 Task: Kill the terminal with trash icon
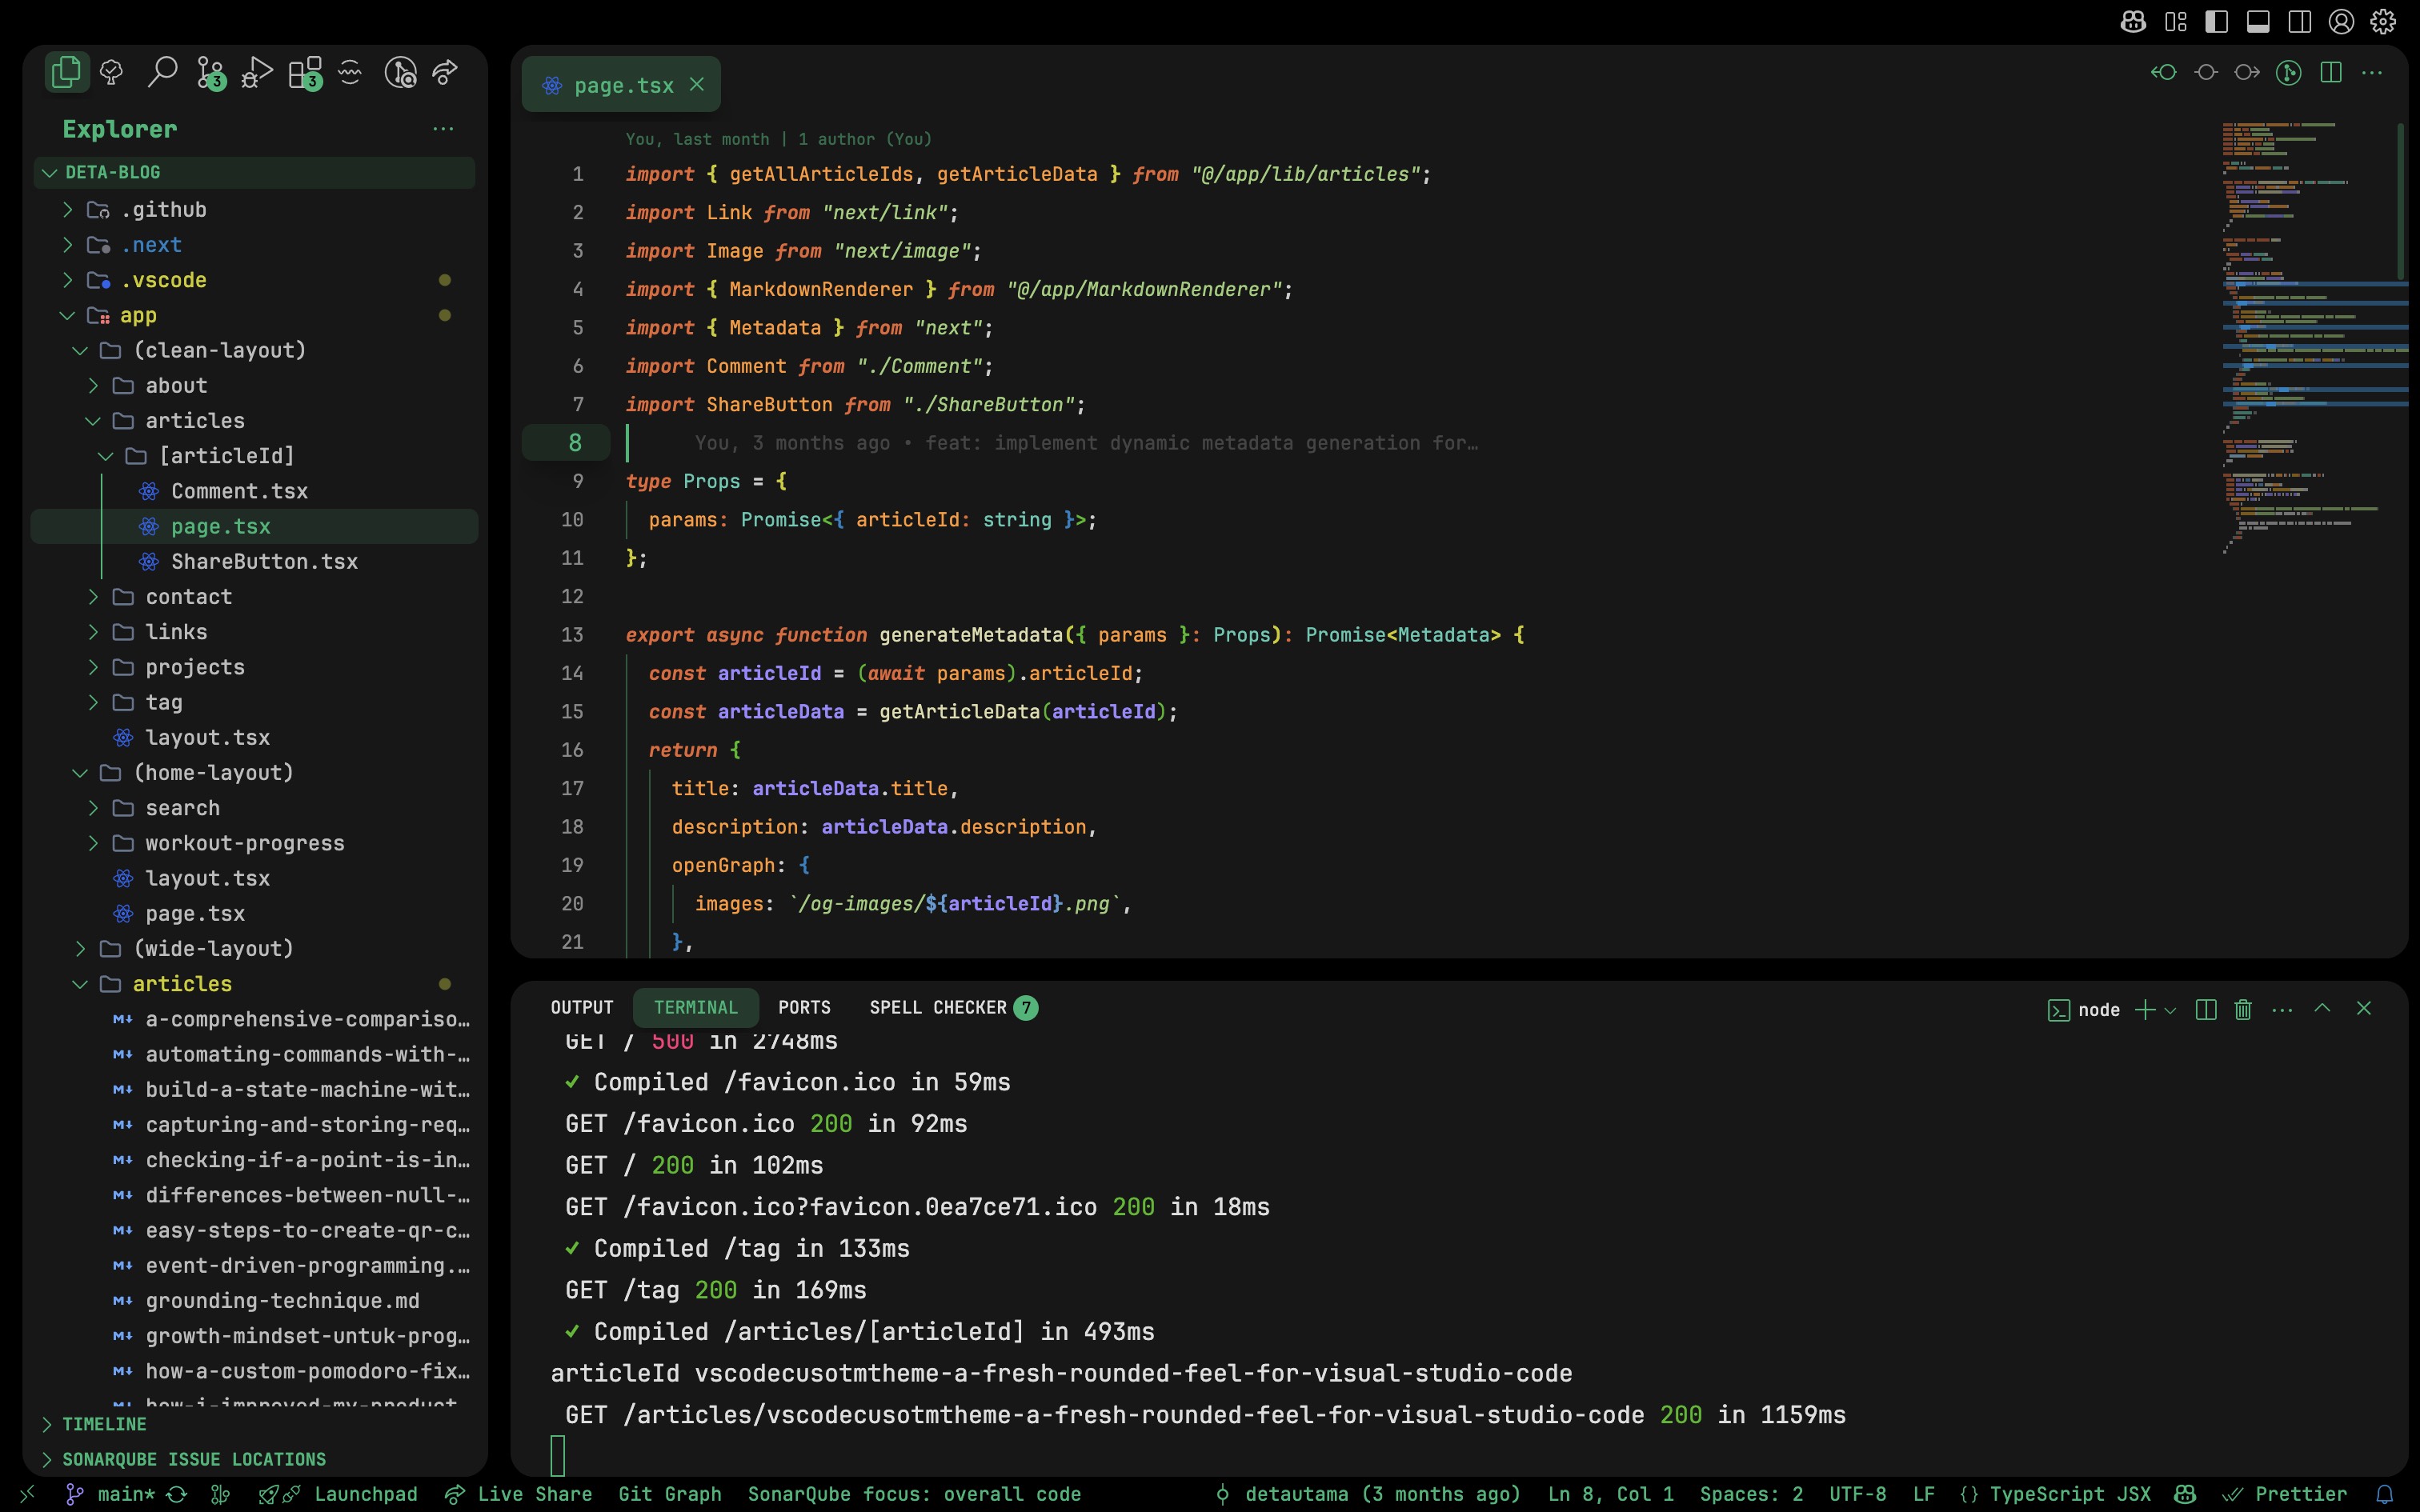tap(2243, 1010)
